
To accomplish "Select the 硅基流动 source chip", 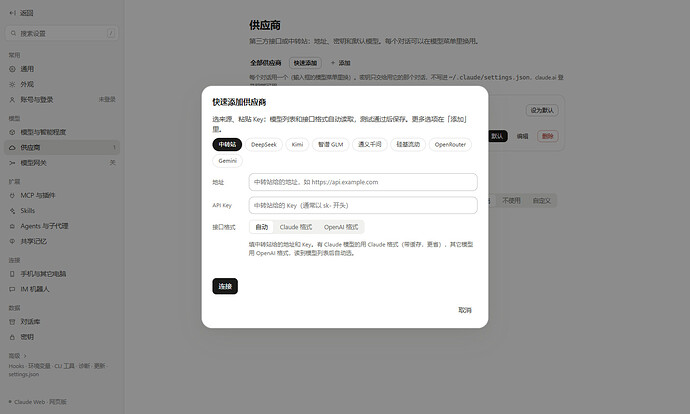I will [x=408, y=144].
